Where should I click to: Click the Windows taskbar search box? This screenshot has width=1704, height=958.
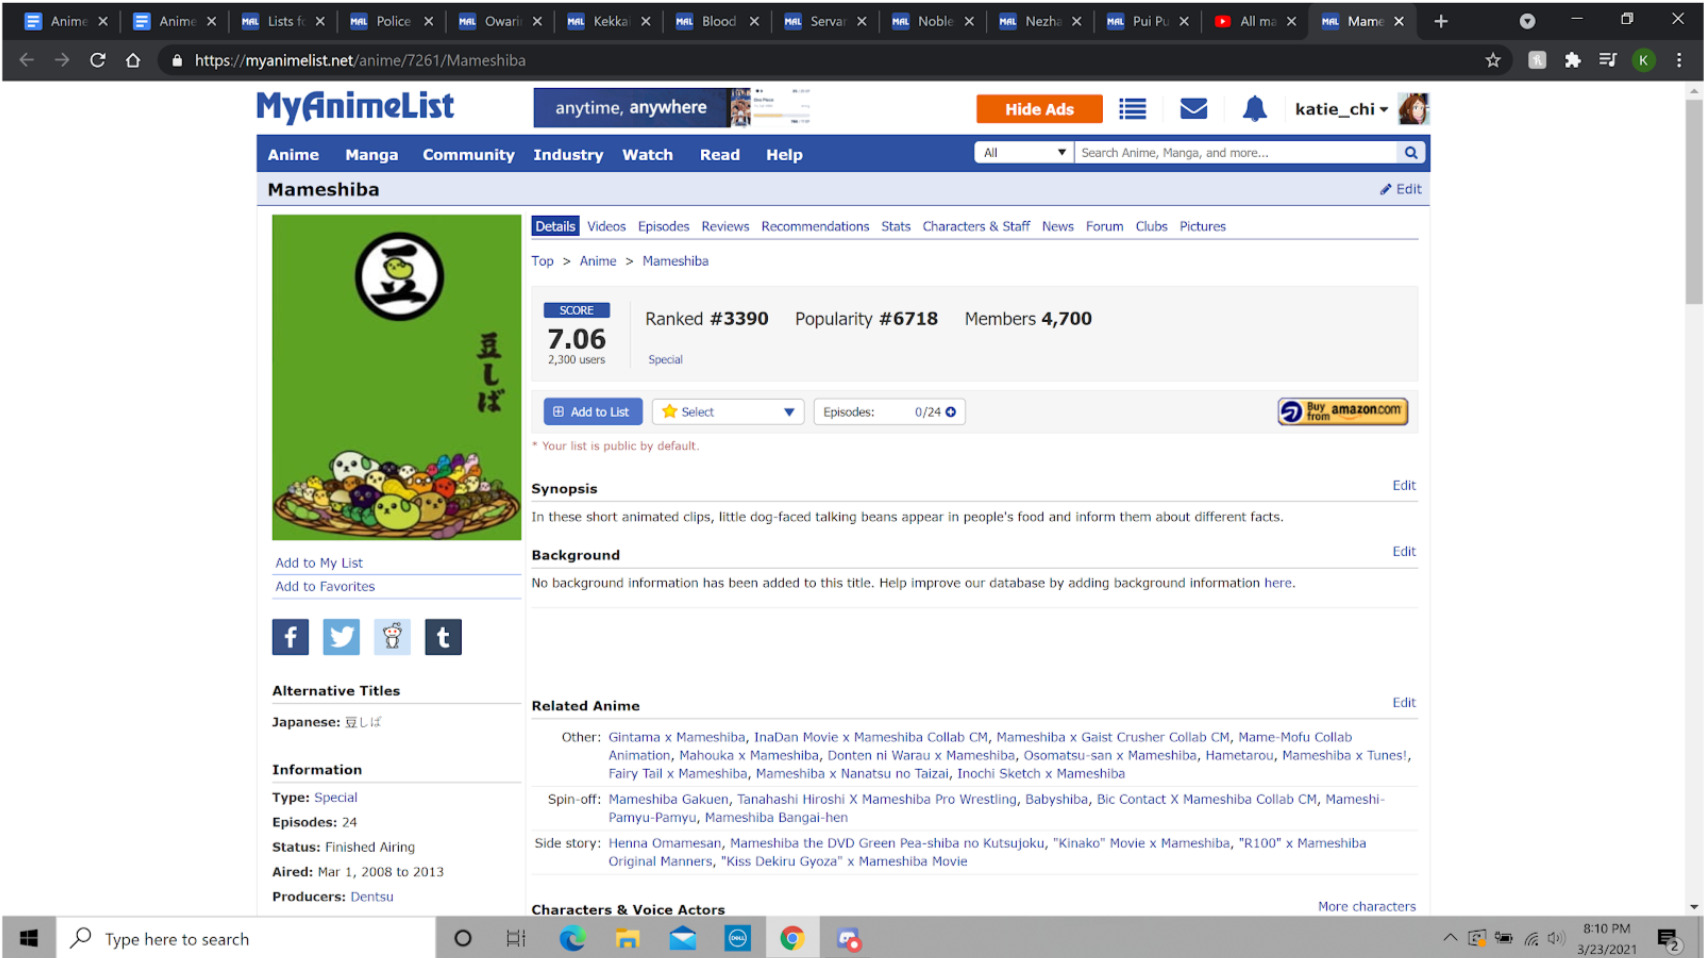tap(246, 938)
